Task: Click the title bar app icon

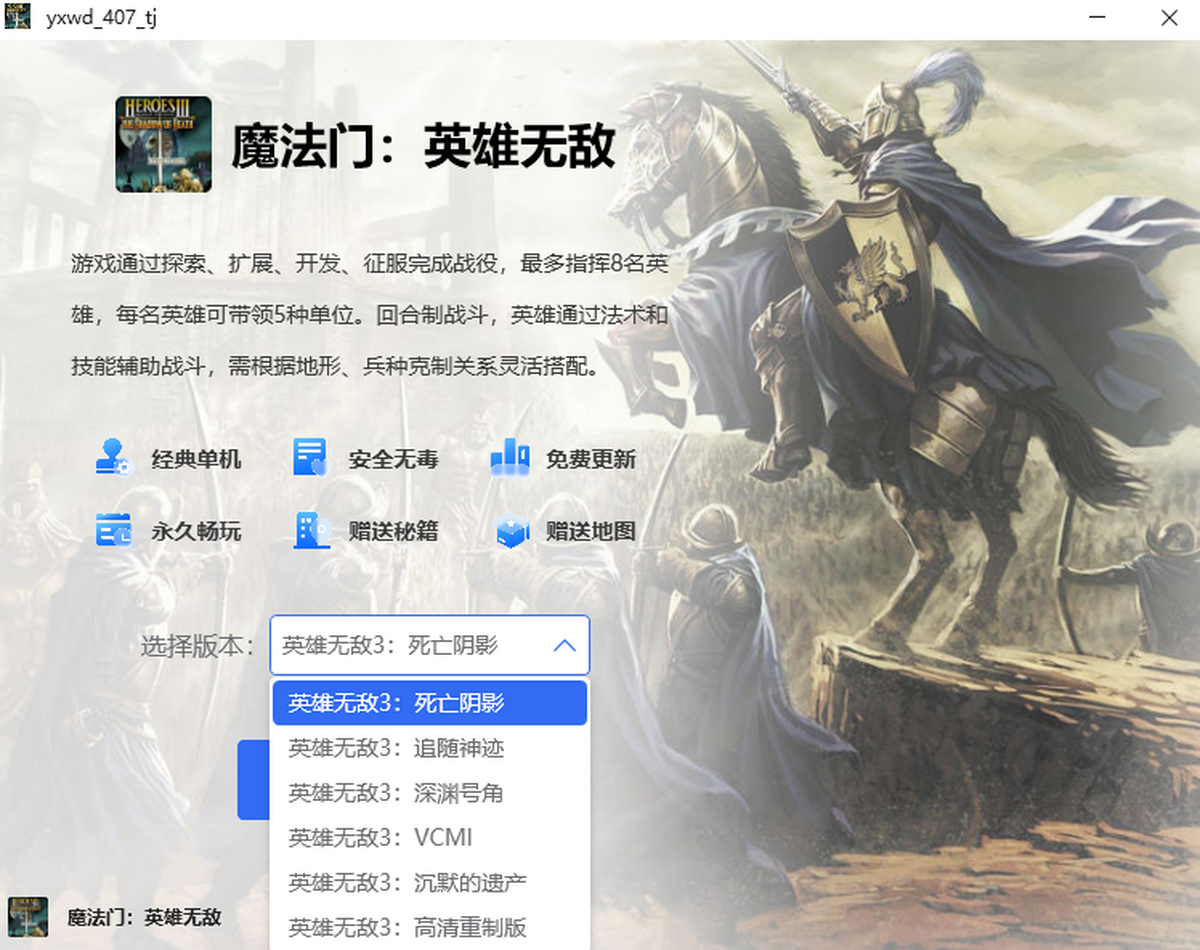Action: click(x=18, y=17)
